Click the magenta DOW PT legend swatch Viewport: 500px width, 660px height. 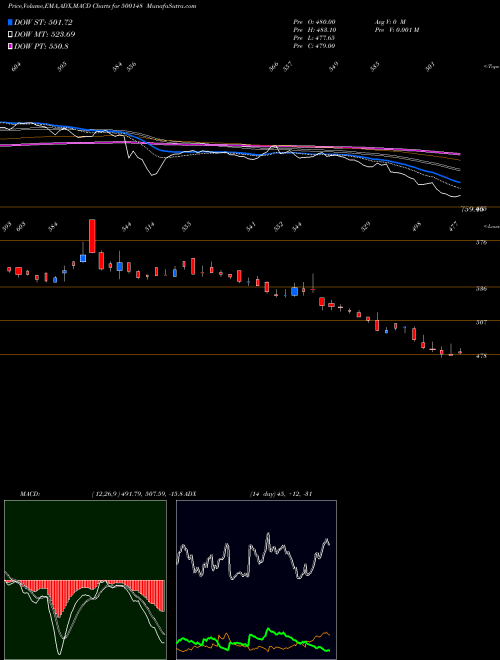point(10,46)
